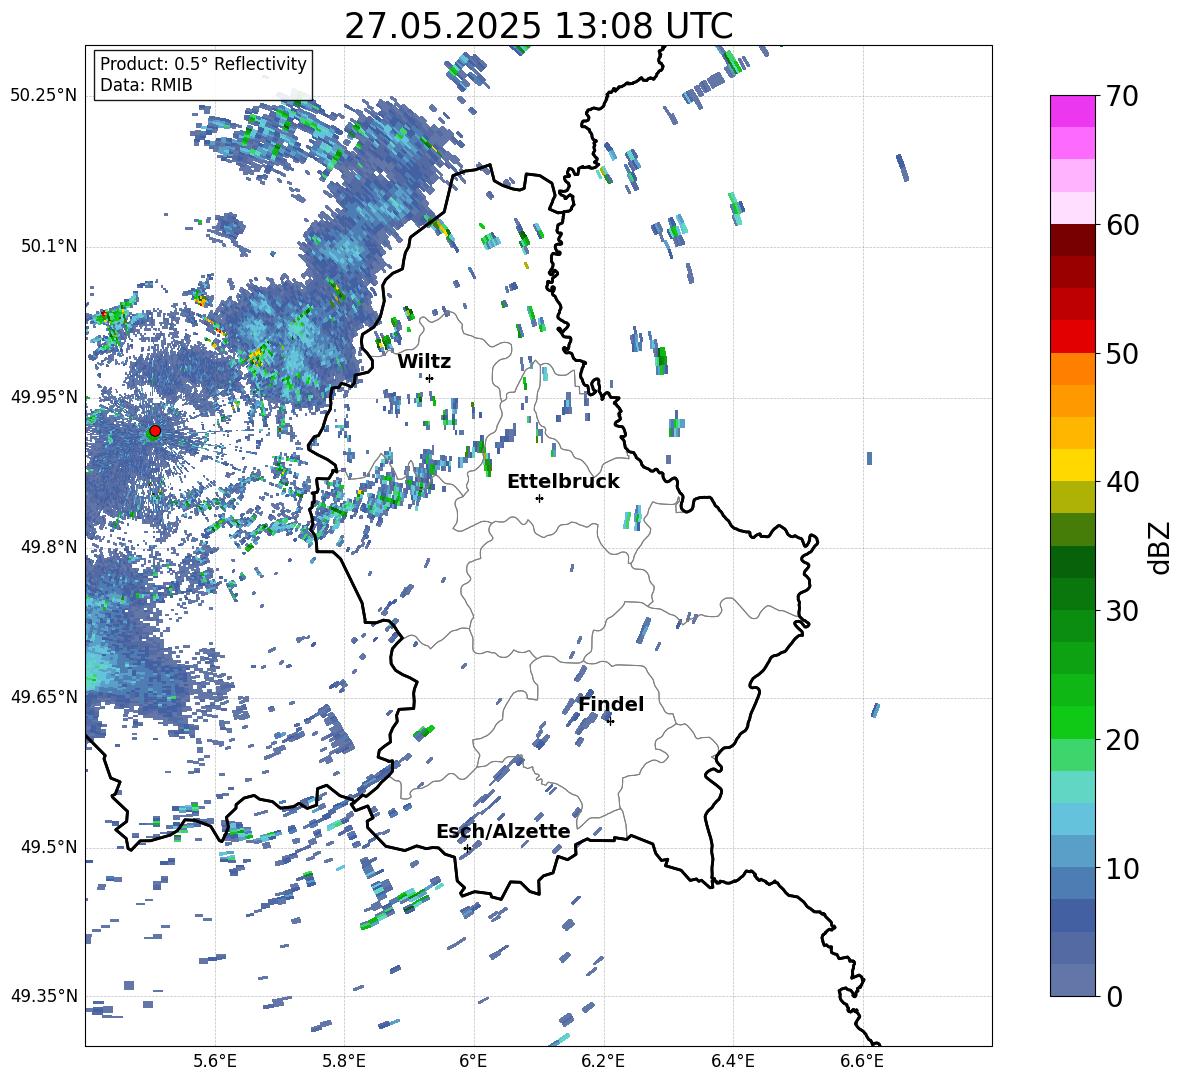Click the 49.65°N latitude label
This screenshot has width=1184, height=1081.
point(44,697)
